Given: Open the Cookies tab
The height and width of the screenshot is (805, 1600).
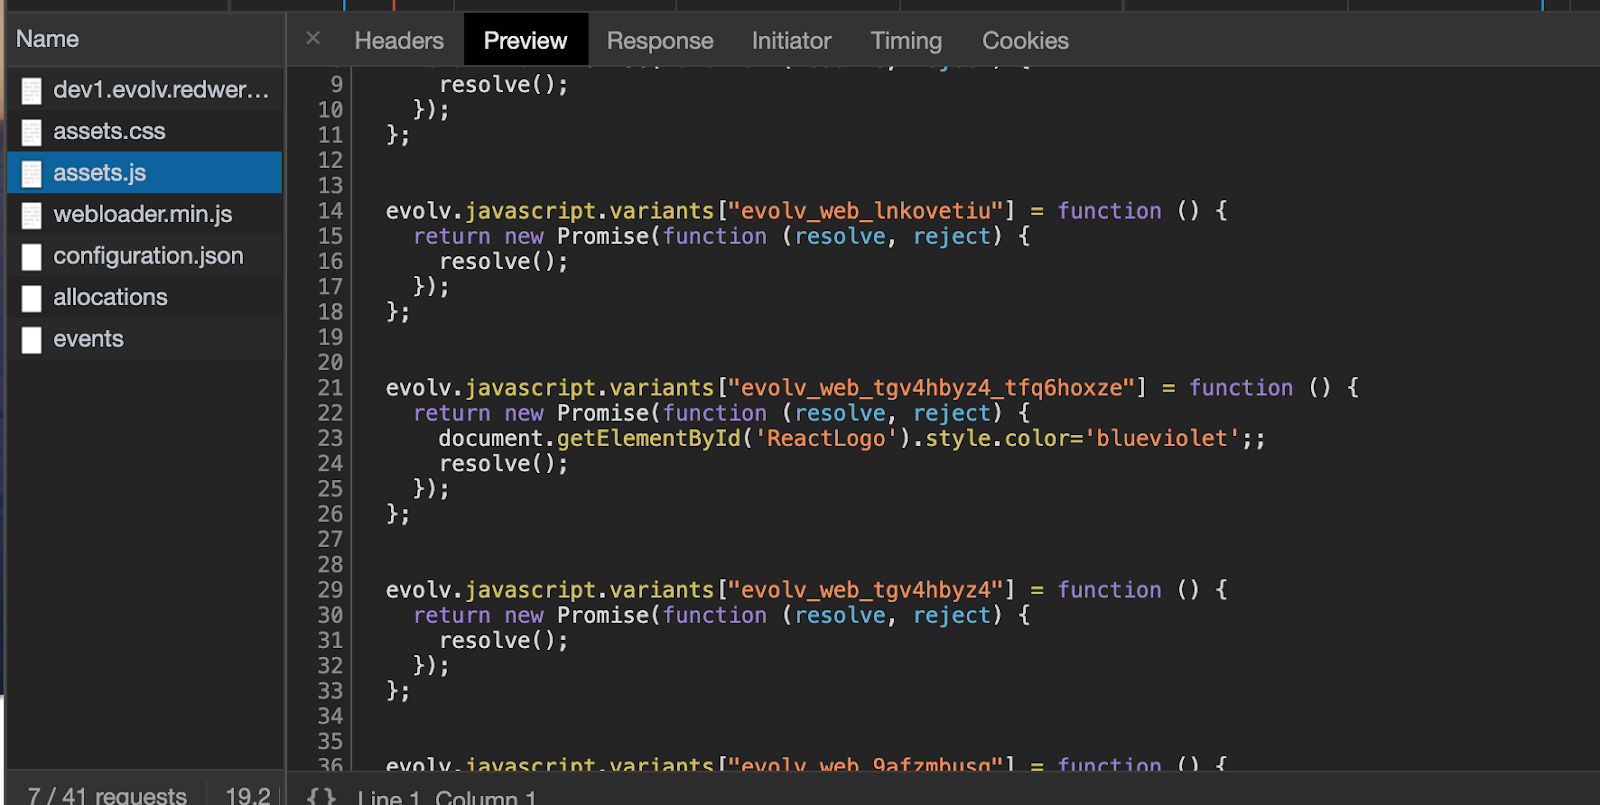Looking at the screenshot, I should [1025, 40].
